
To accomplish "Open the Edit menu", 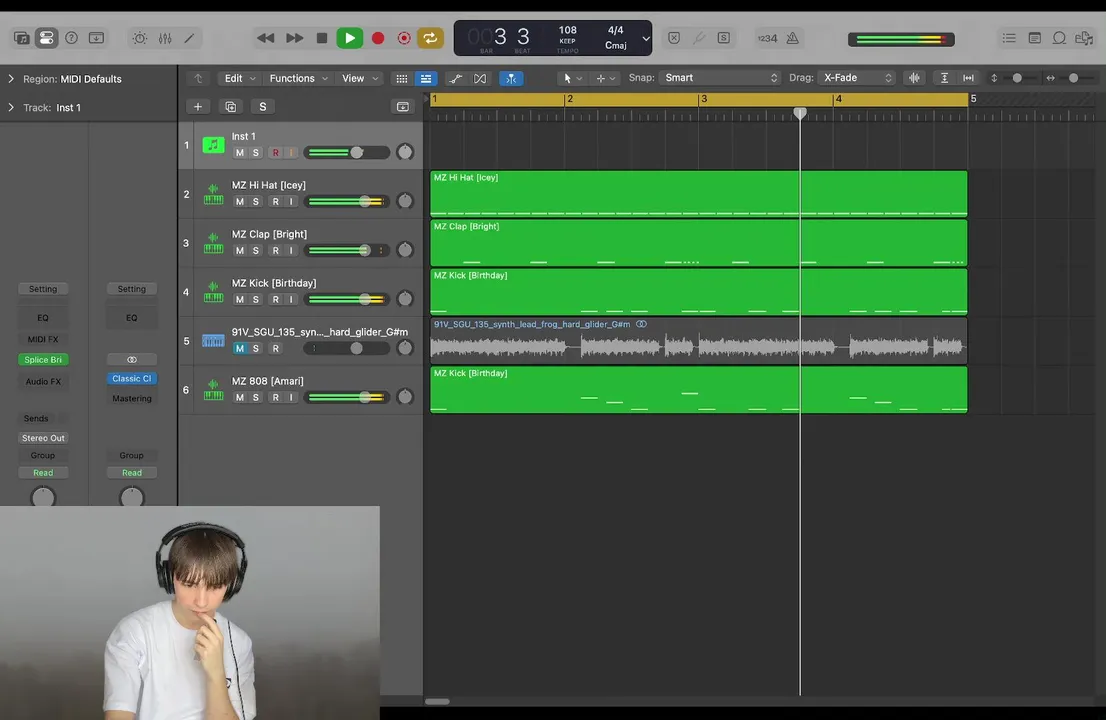I will coord(240,78).
